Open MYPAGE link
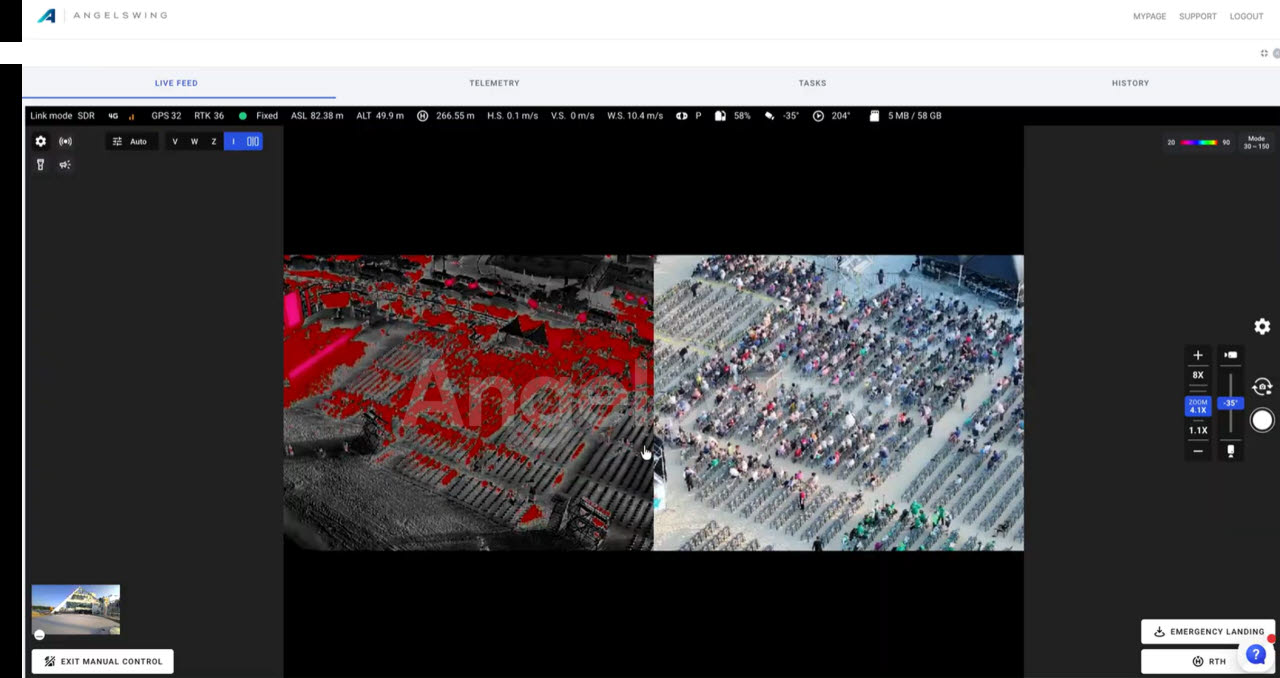Image resolution: width=1280 pixels, height=678 pixels. 1149,16
